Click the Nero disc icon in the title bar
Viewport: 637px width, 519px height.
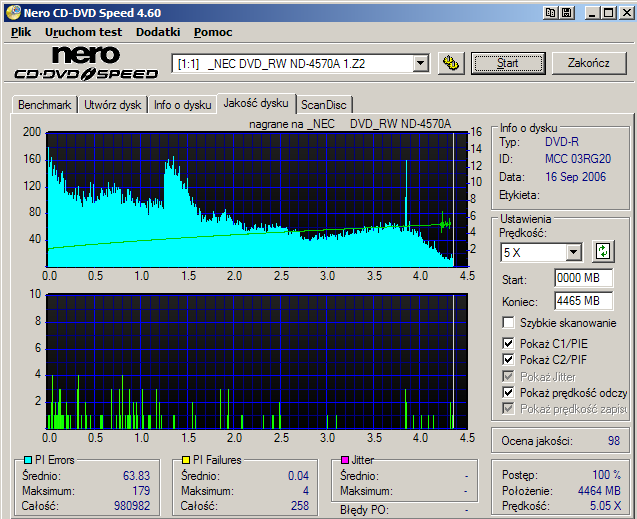(x=13, y=13)
